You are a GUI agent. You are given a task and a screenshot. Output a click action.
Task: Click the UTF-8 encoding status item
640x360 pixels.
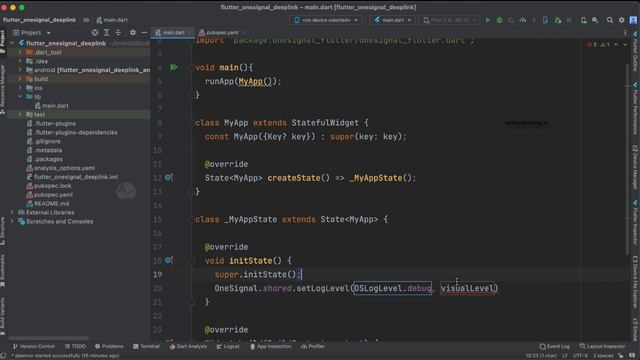point(580,356)
